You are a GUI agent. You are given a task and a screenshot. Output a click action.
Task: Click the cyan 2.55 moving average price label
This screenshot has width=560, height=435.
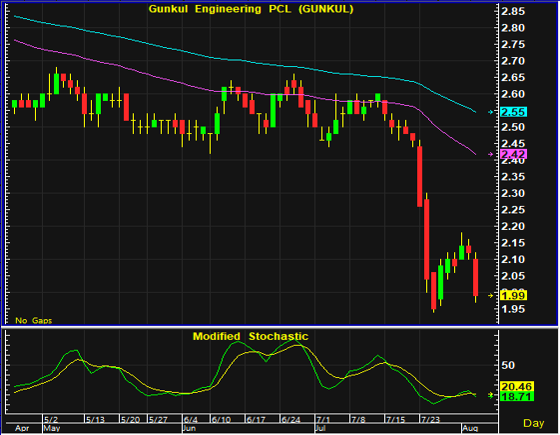tap(514, 112)
